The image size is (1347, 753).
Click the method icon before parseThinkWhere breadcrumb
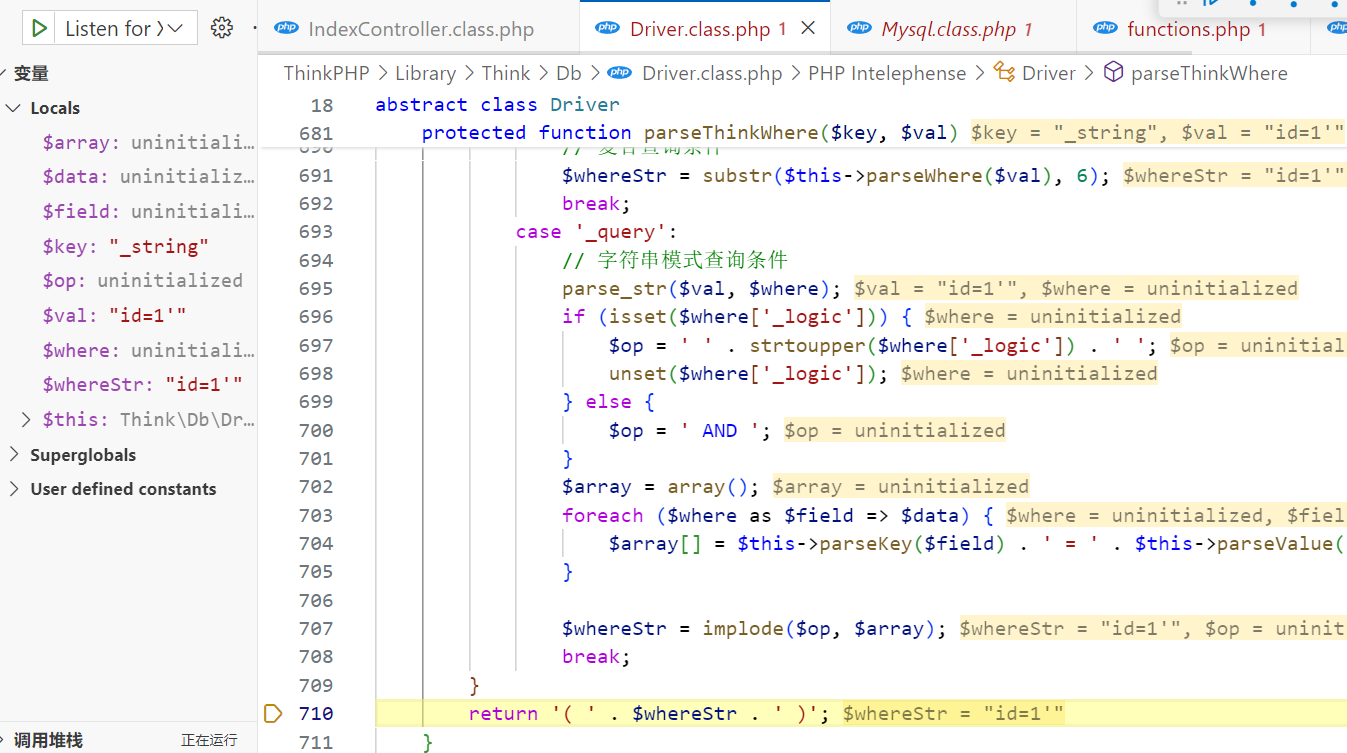click(x=1113, y=73)
